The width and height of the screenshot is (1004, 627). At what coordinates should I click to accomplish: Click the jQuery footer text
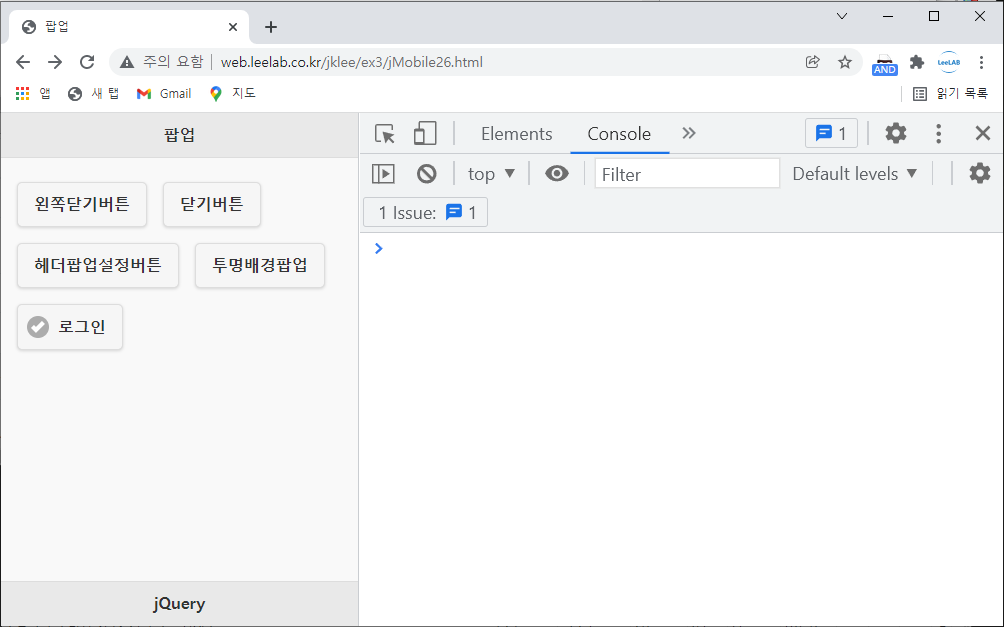click(x=179, y=604)
